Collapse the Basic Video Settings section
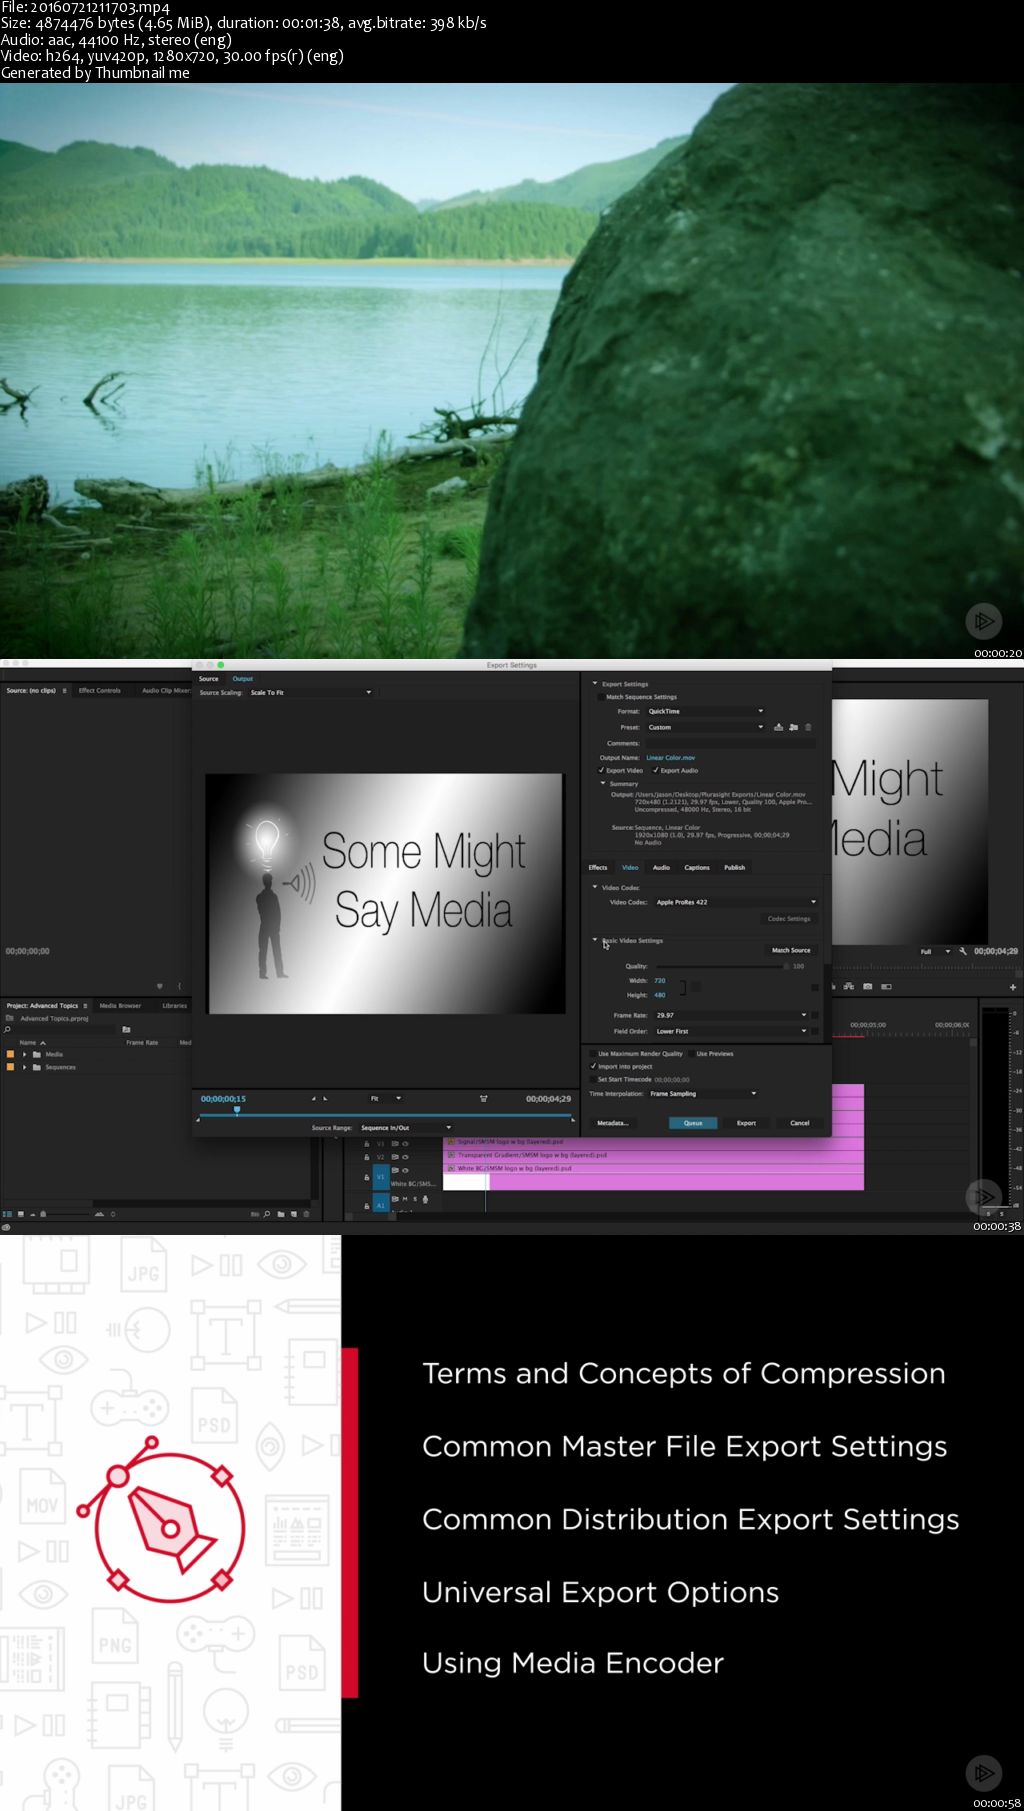 click(x=595, y=940)
